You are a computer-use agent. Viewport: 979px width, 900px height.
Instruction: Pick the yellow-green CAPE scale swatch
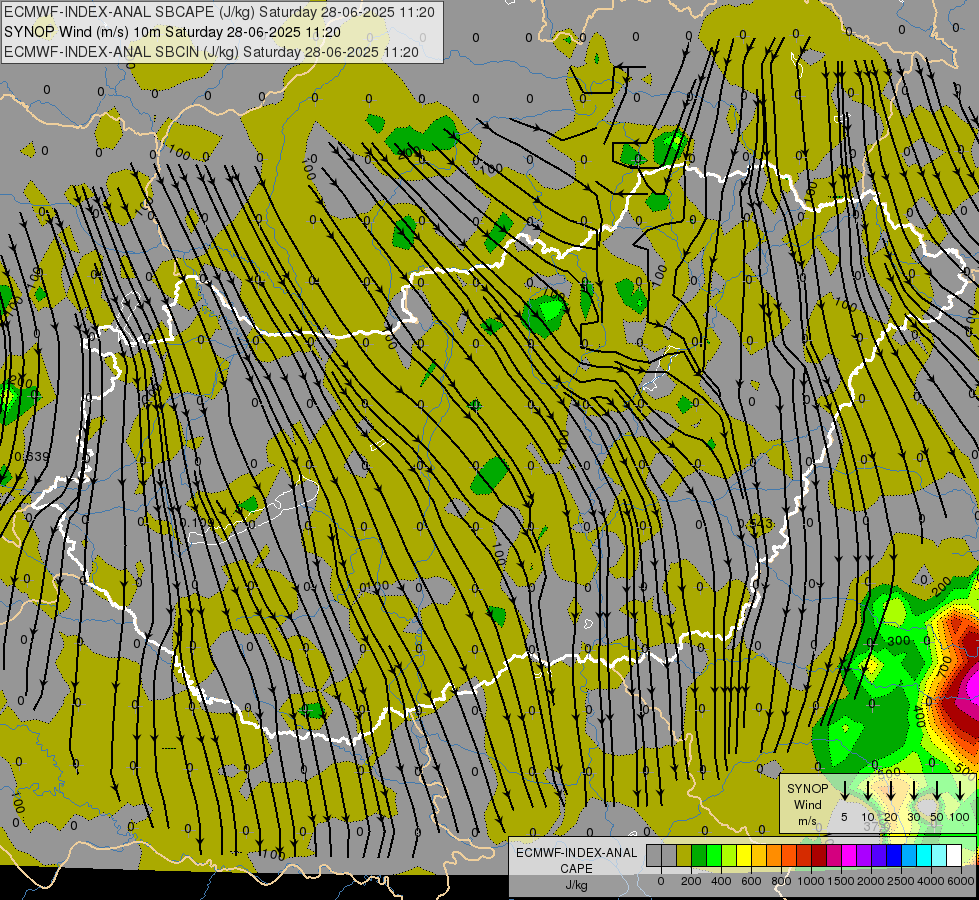[729, 855]
